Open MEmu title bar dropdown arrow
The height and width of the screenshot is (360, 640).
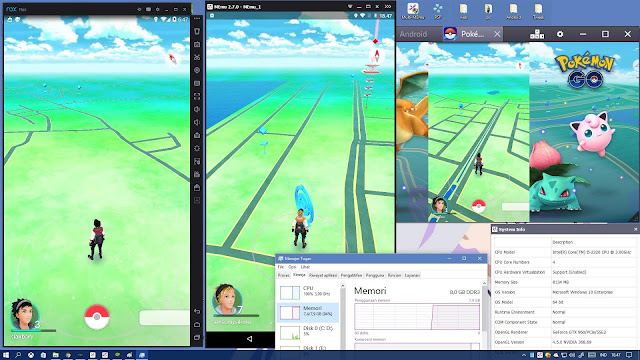tap(350, 7)
